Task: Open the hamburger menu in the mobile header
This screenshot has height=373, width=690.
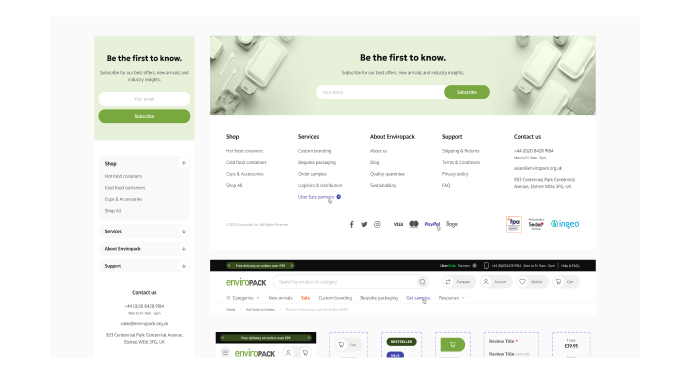Action: pos(225,353)
